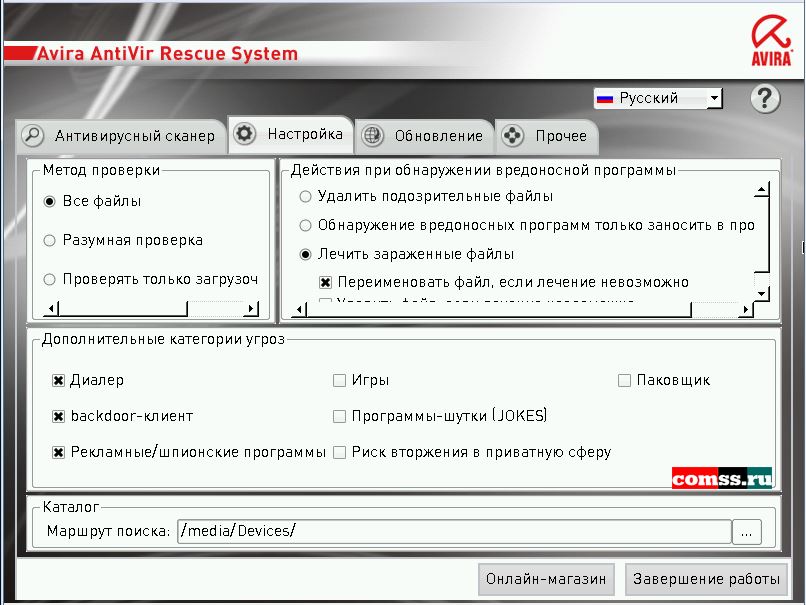
Task: Open the Обновление tab
Action: tap(424, 136)
